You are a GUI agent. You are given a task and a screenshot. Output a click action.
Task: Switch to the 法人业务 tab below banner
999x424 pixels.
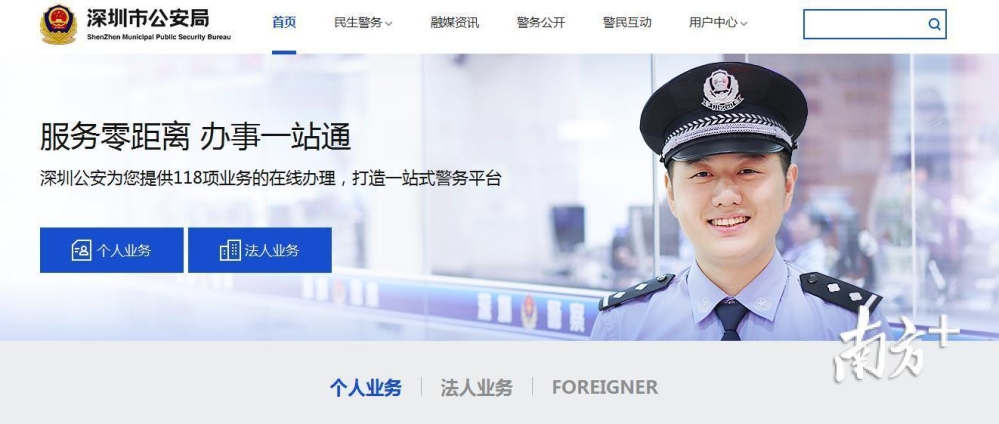point(477,388)
